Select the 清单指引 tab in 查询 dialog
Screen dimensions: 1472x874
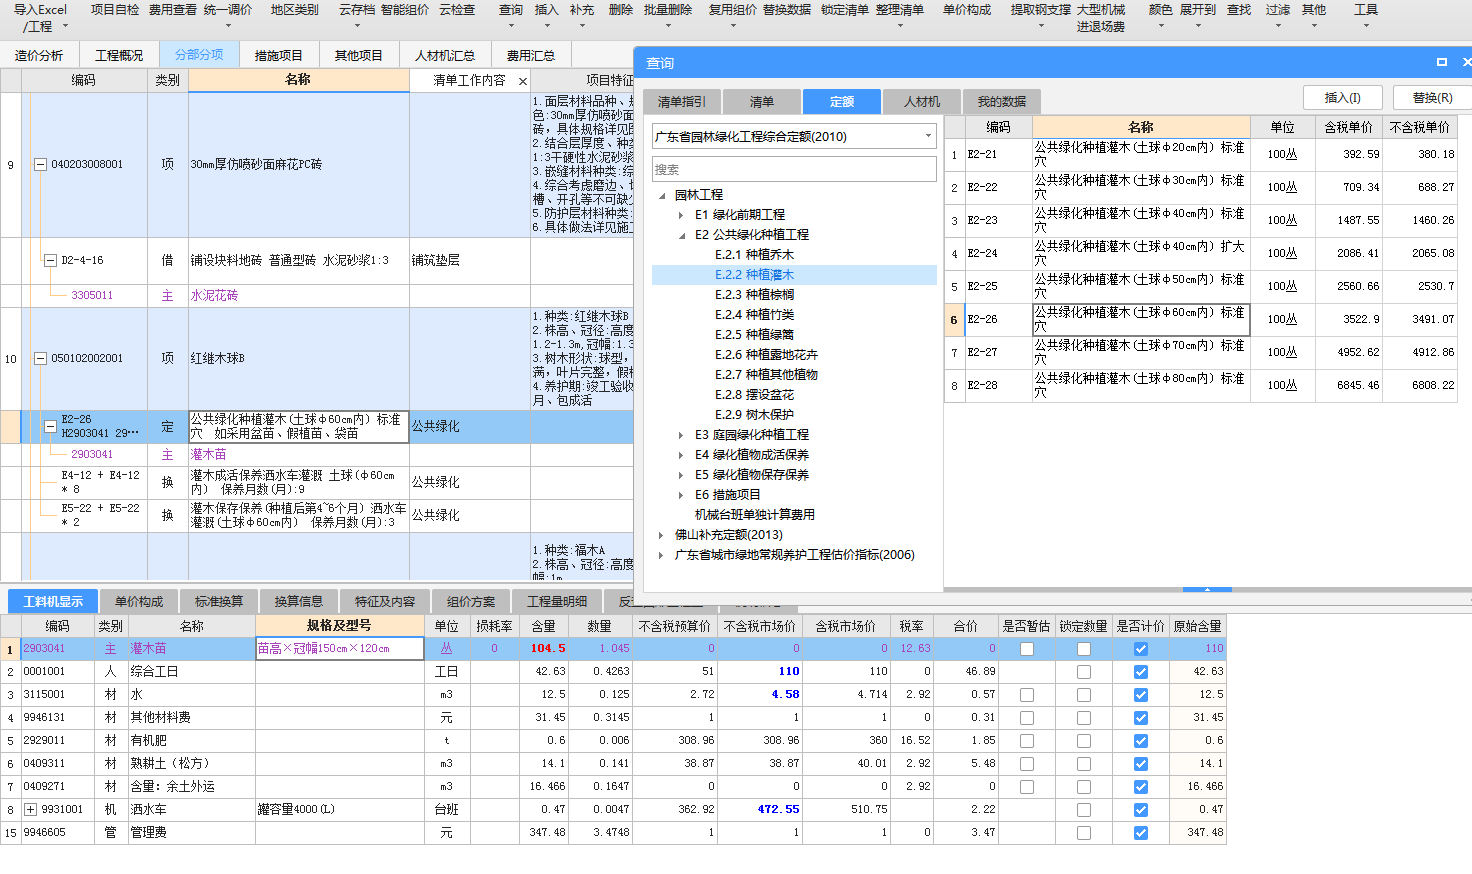tap(682, 101)
